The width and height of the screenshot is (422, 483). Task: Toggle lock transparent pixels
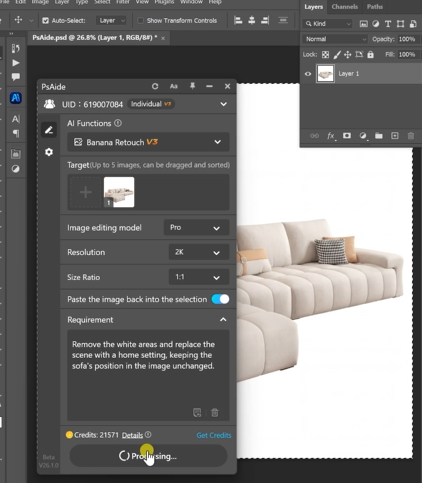(325, 55)
